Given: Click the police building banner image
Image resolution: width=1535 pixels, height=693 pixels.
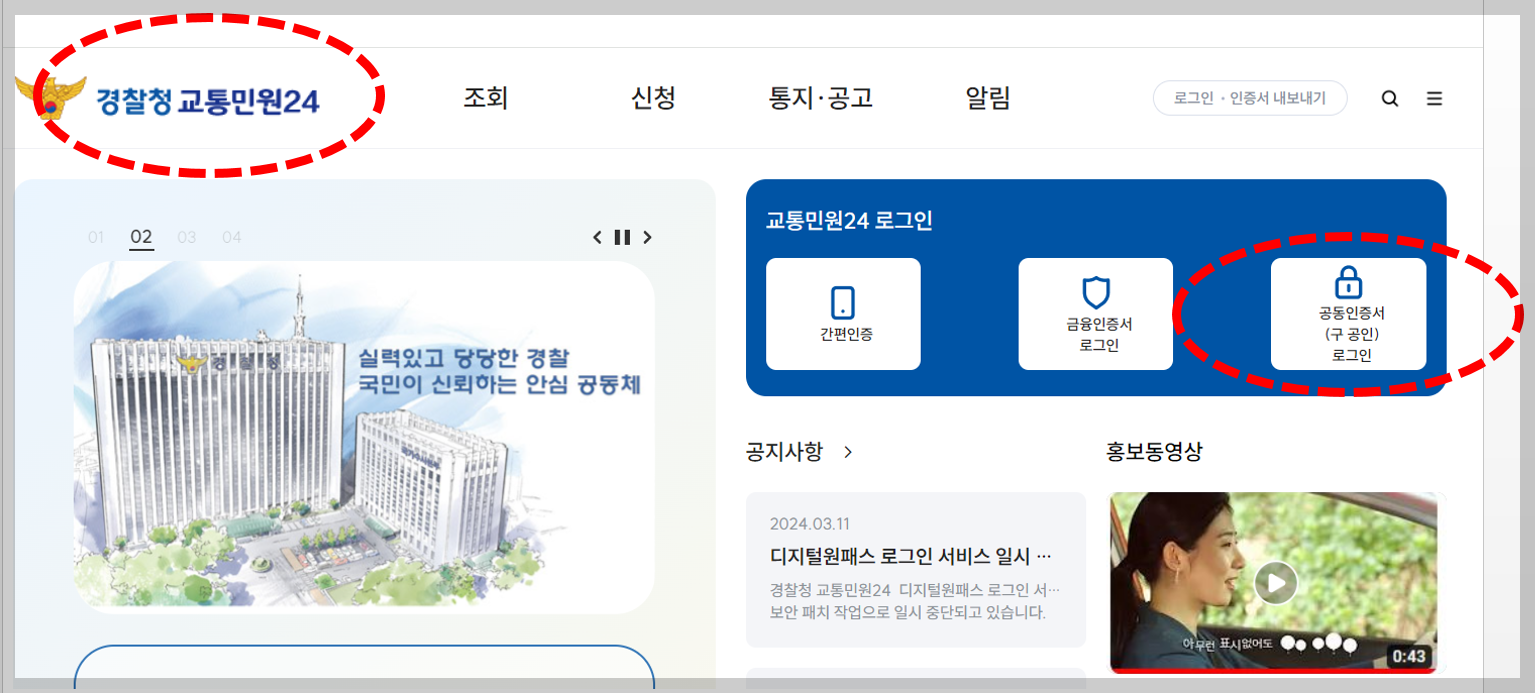Looking at the screenshot, I should point(364,437).
